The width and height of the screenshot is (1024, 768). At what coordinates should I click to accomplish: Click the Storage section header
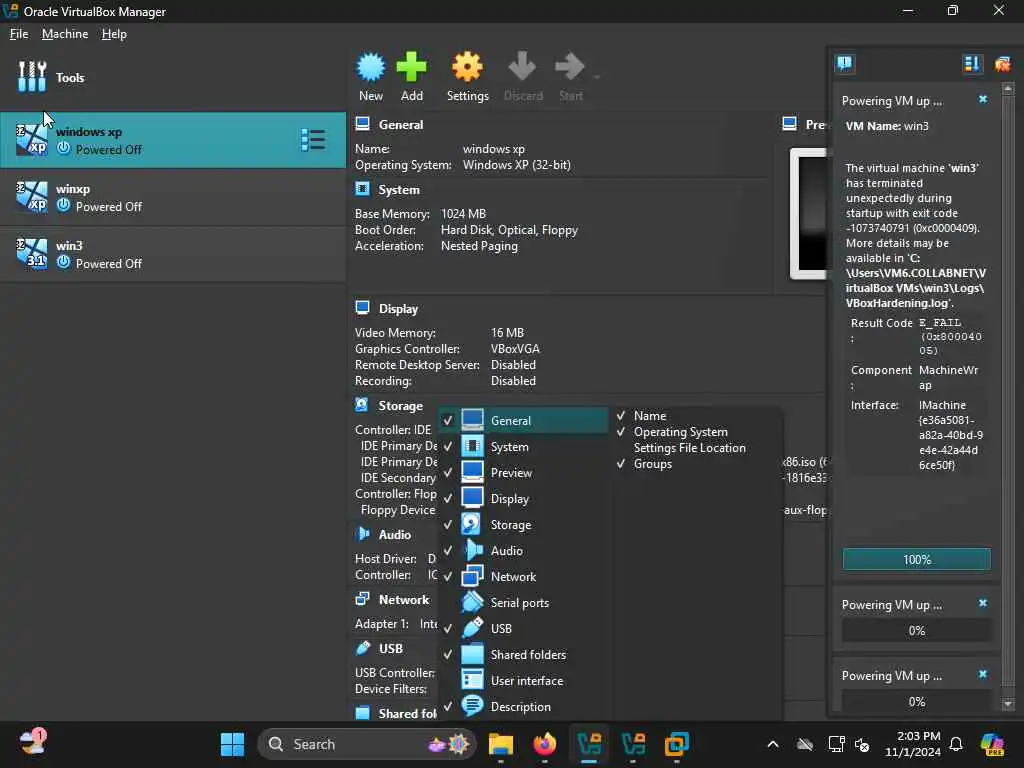[x=400, y=406]
